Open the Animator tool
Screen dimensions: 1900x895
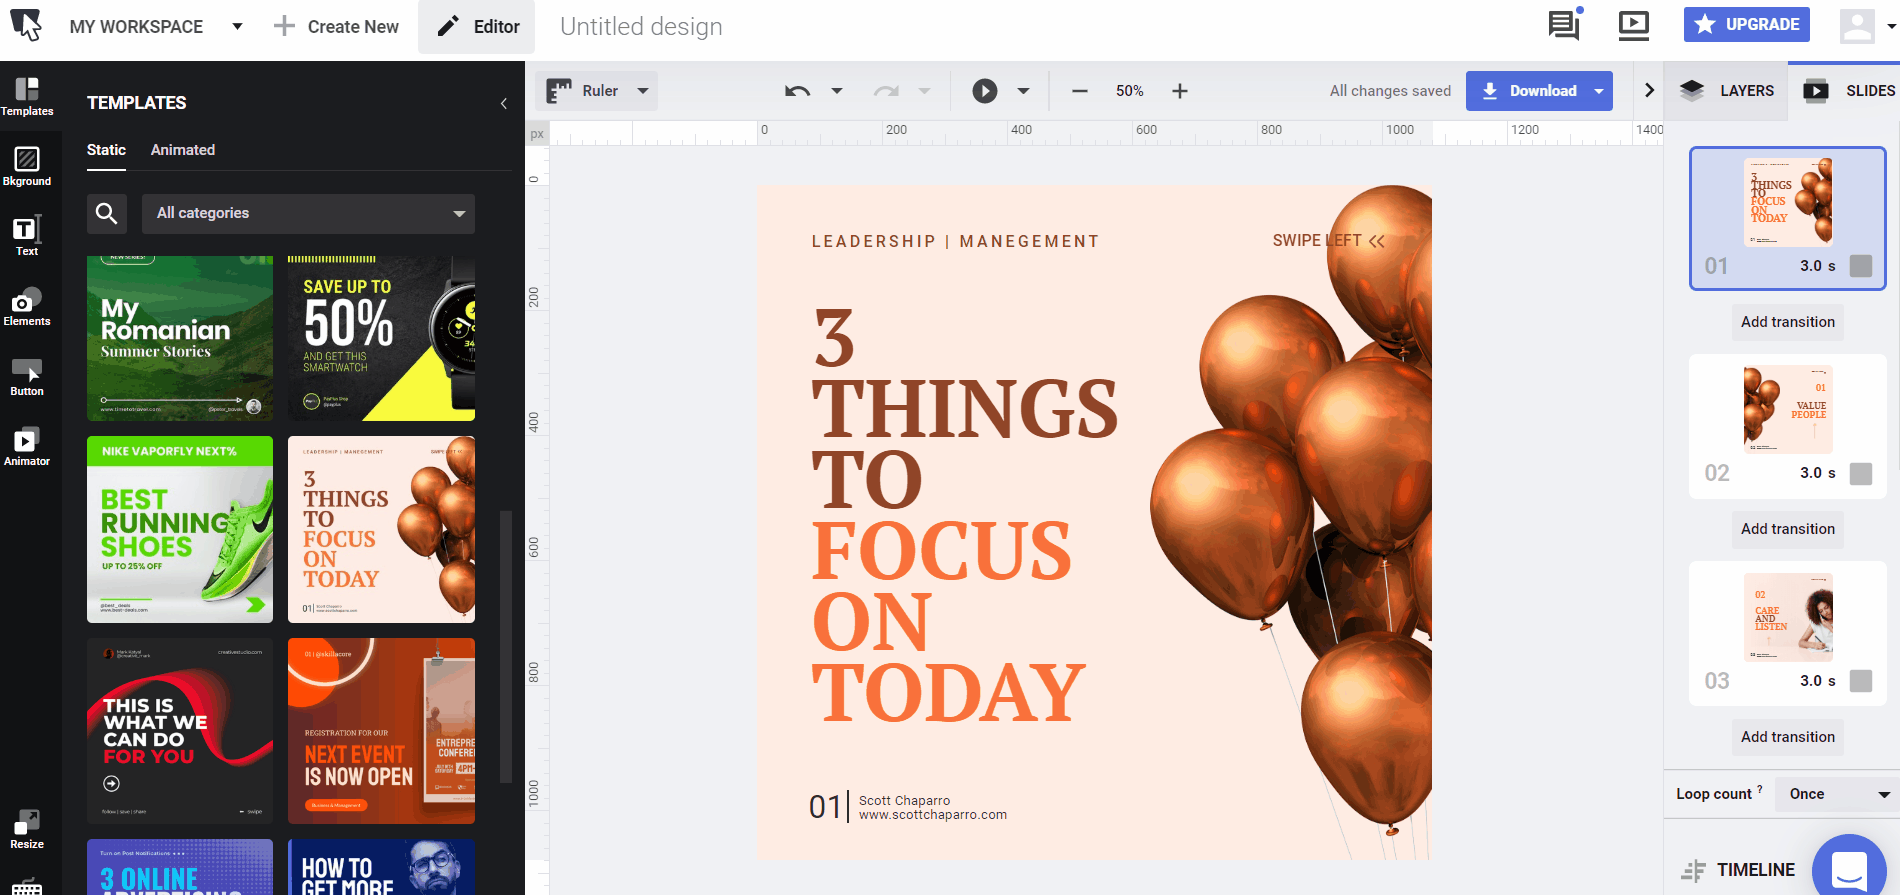tap(26, 447)
